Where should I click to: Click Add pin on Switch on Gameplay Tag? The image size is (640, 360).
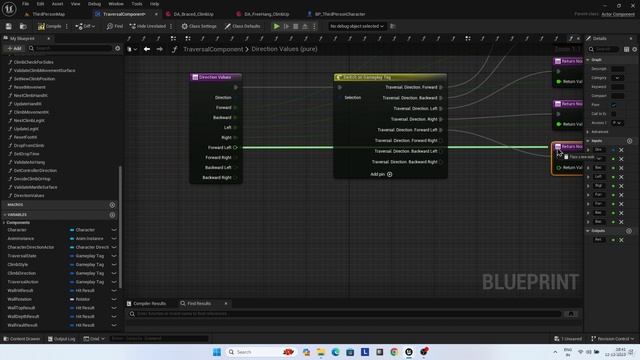click(381, 174)
